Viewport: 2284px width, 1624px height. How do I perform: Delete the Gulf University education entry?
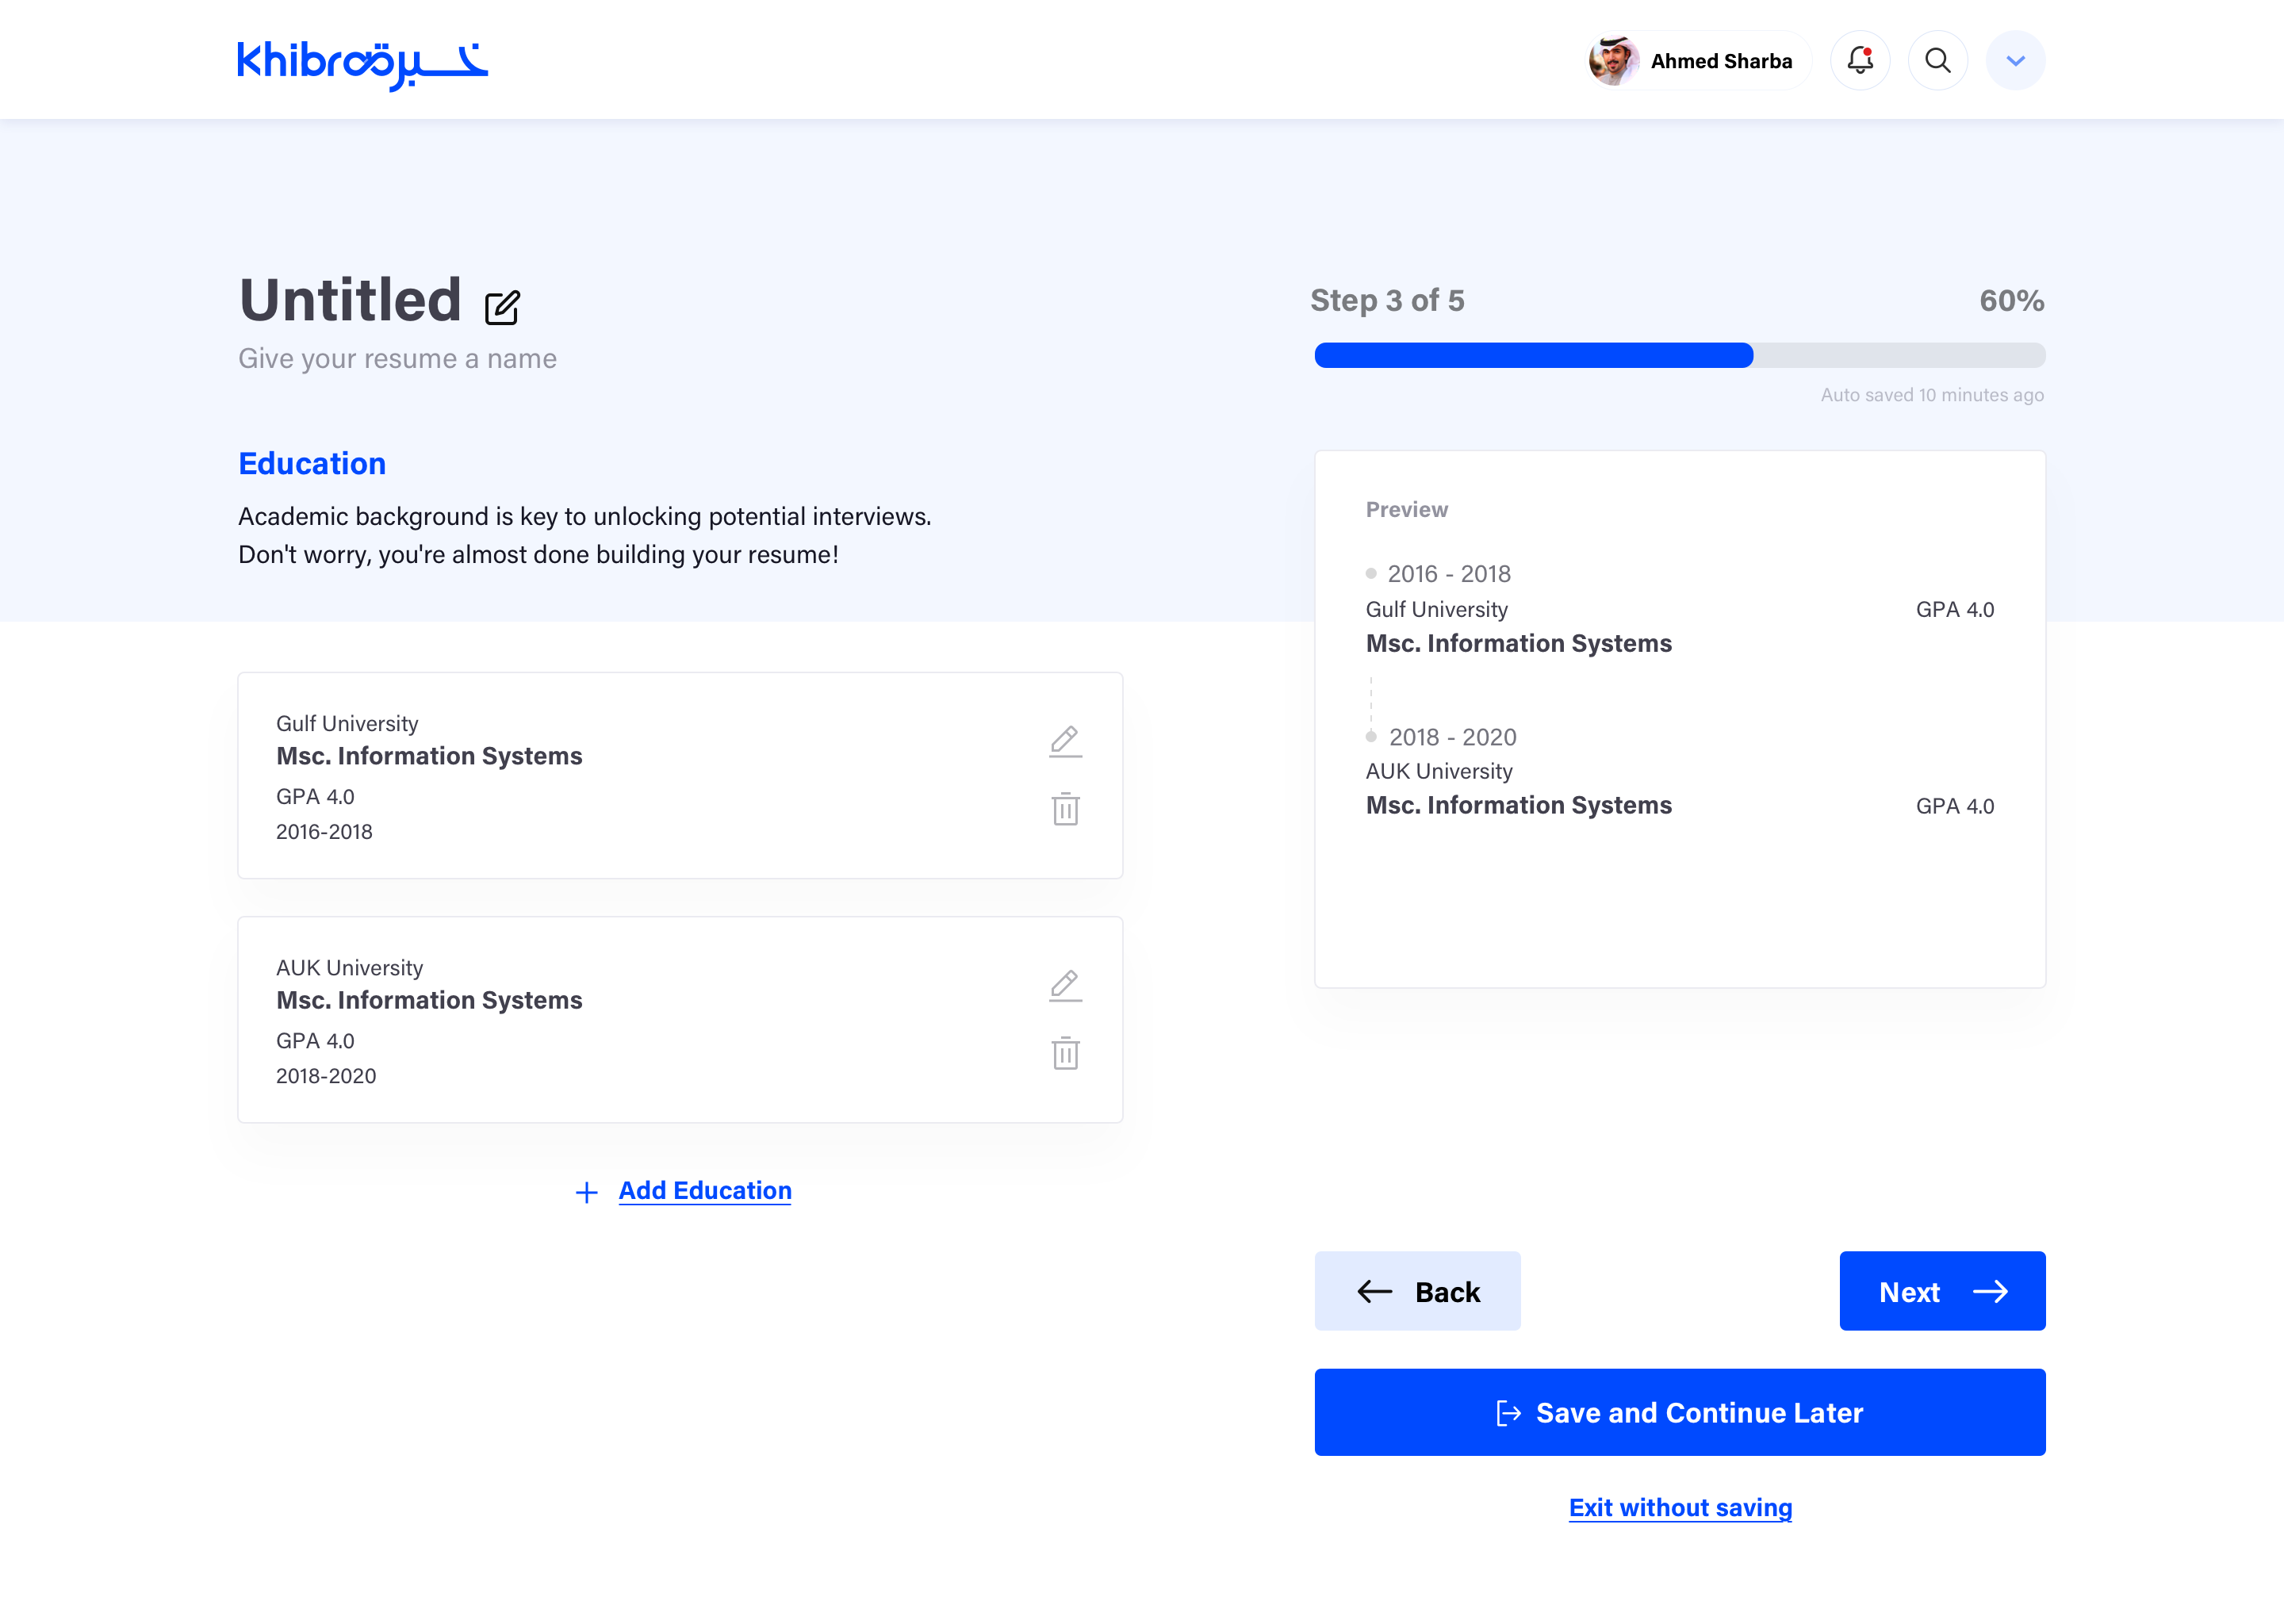click(x=1065, y=808)
